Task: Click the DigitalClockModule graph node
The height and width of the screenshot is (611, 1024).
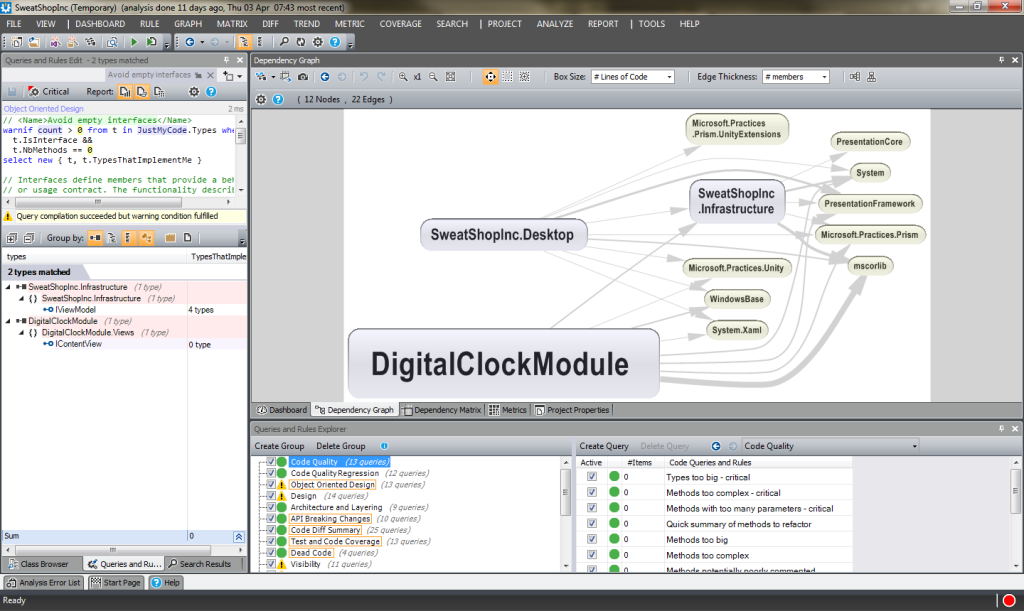Action: point(503,364)
